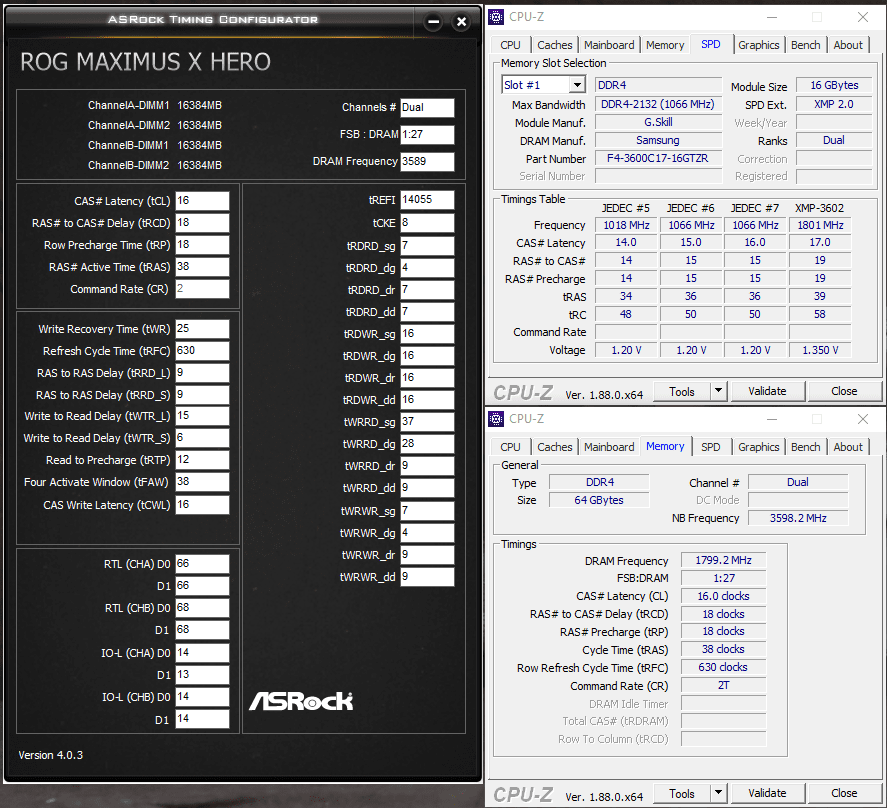This screenshot has height=808, width=887.
Task: Open Mainboard tab in upper CPU-Z window
Action: (x=609, y=45)
